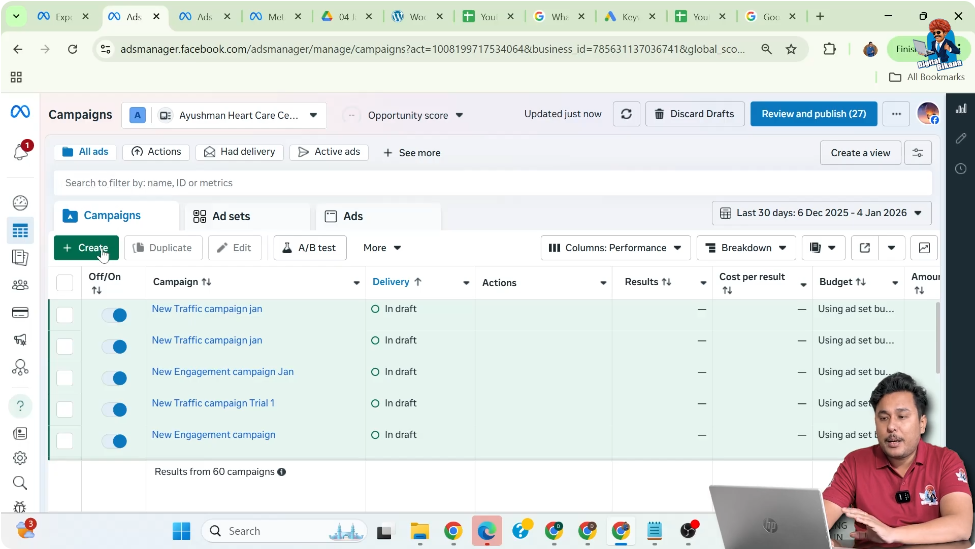Toggle off New Engagement campaign Jan switch
This screenshot has width=975, height=549.
coord(114,378)
